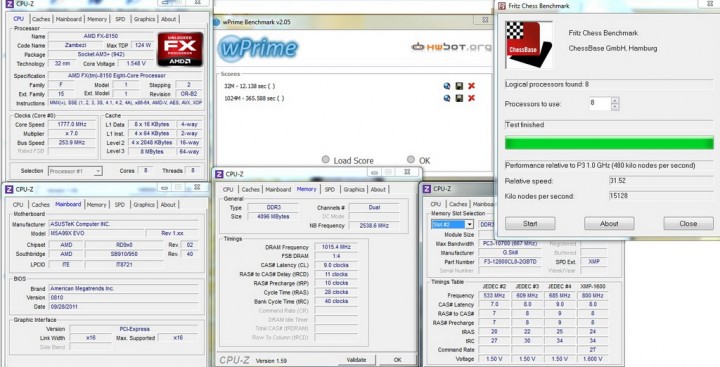Click the BIOS date 09/28/2011 field
This screenshot has height=367, width=720.
pos(124,306)
